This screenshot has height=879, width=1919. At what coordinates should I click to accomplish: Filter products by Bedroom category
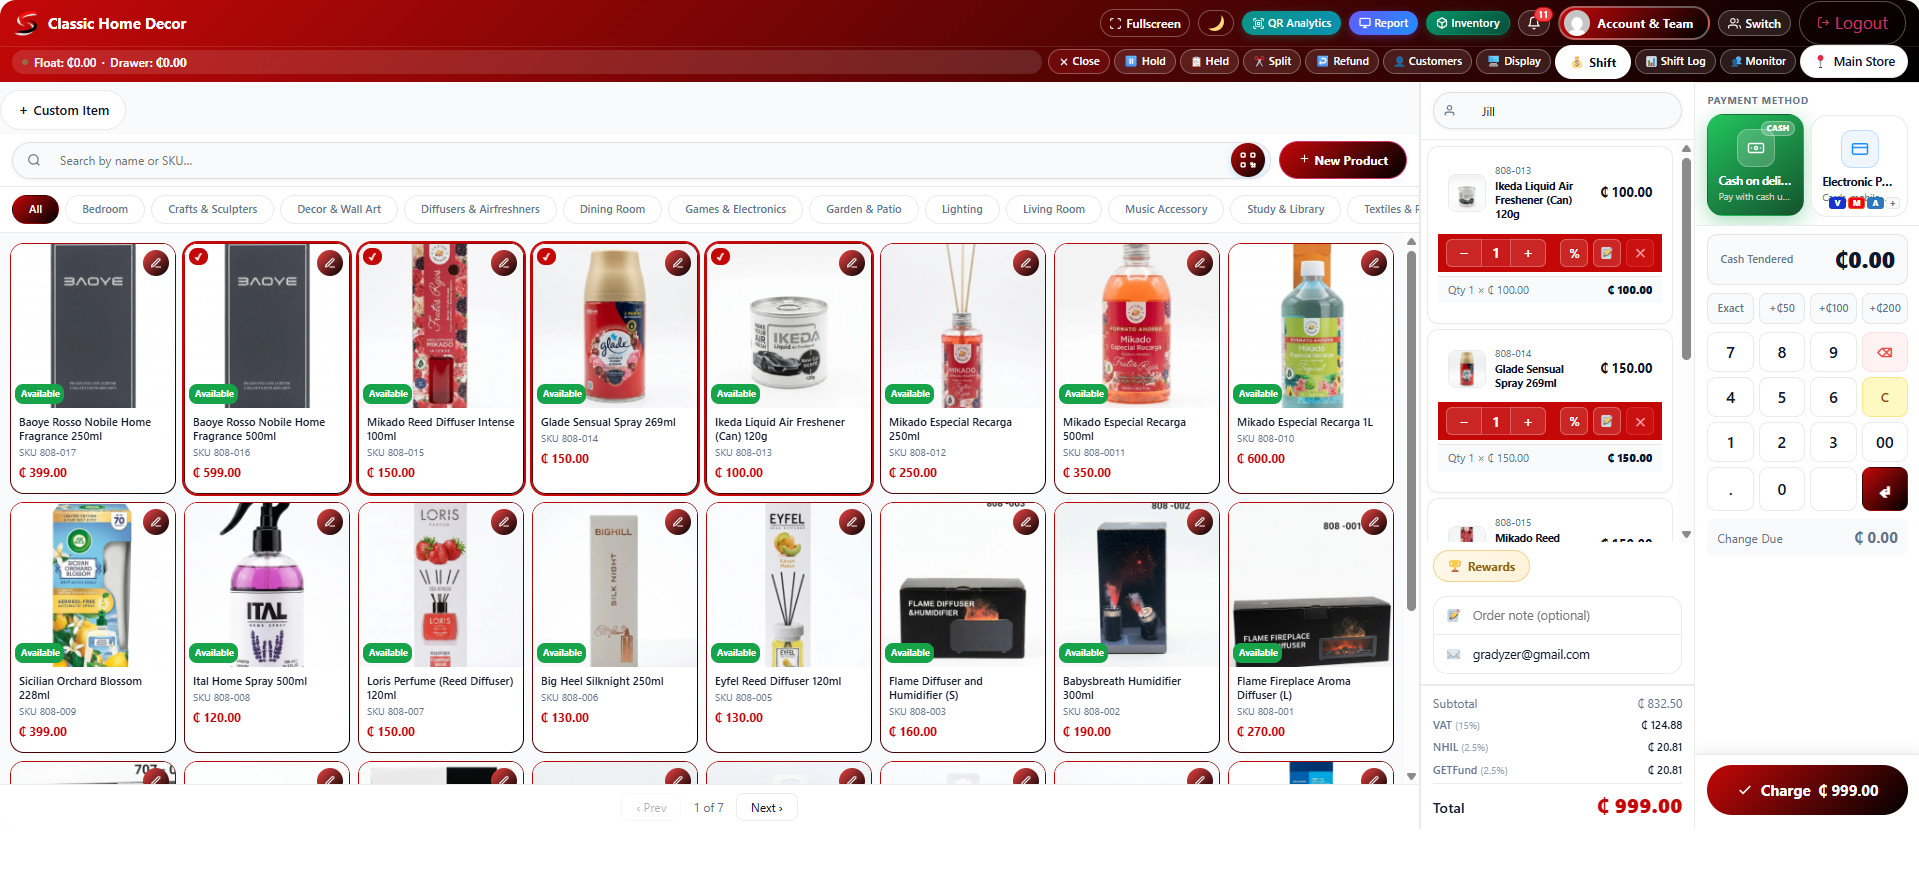click(105, 209)
